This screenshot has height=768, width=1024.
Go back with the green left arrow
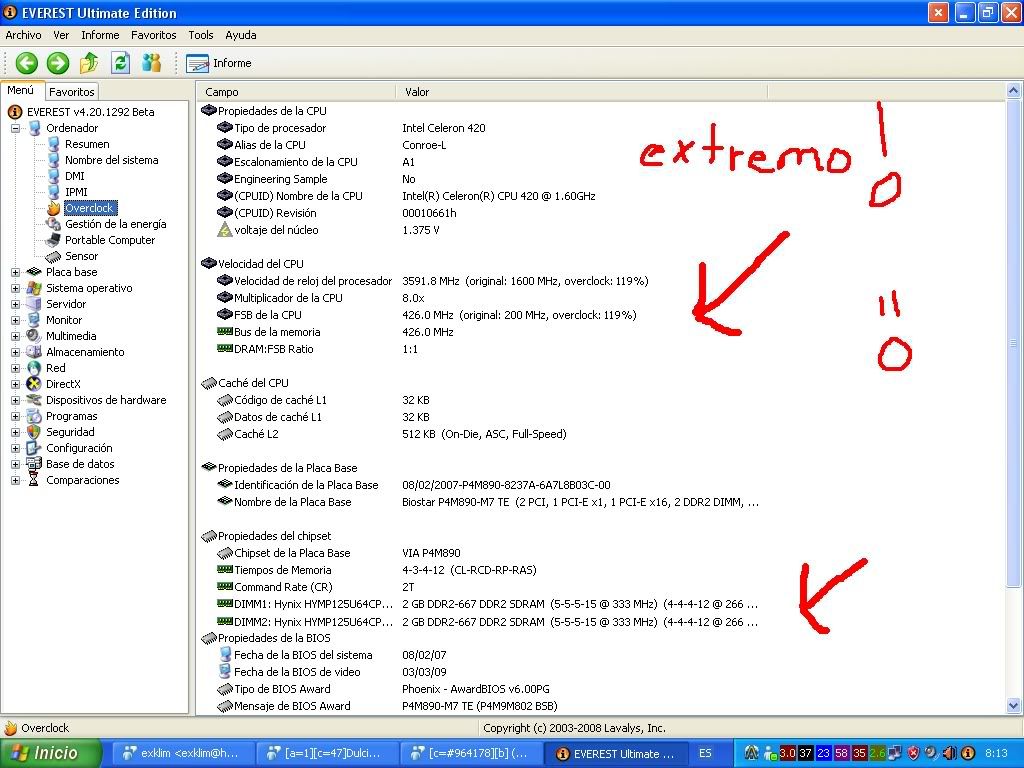click(x=27, y=63)
